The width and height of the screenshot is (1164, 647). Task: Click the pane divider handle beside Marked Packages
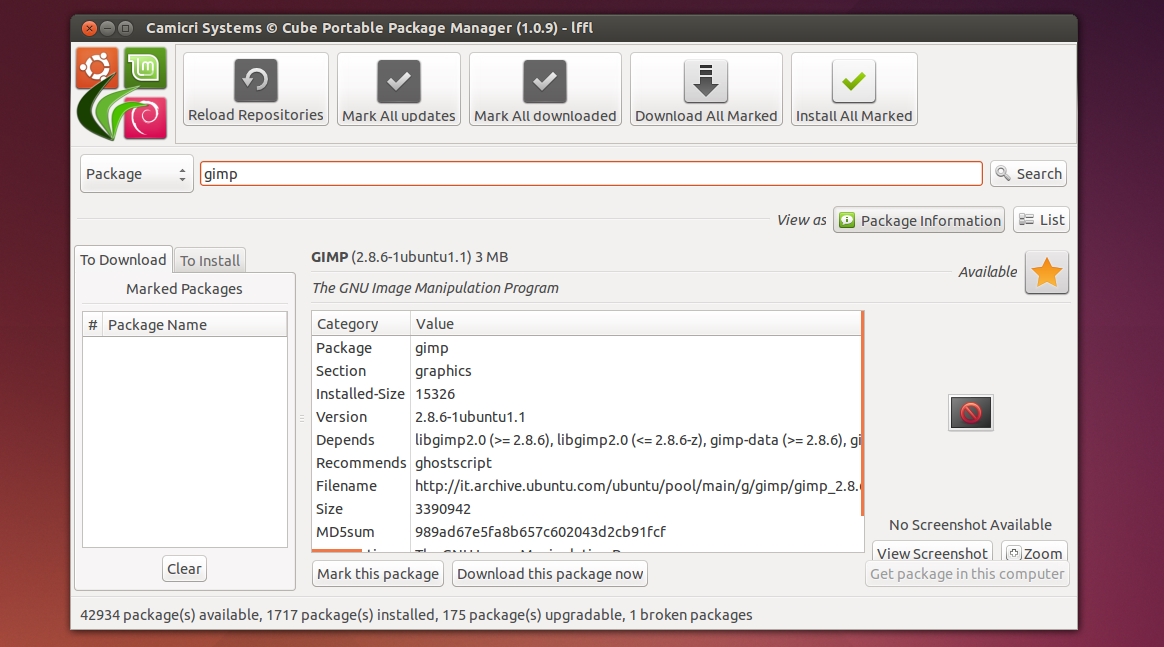pyautogui.click(x=302, y=418)
